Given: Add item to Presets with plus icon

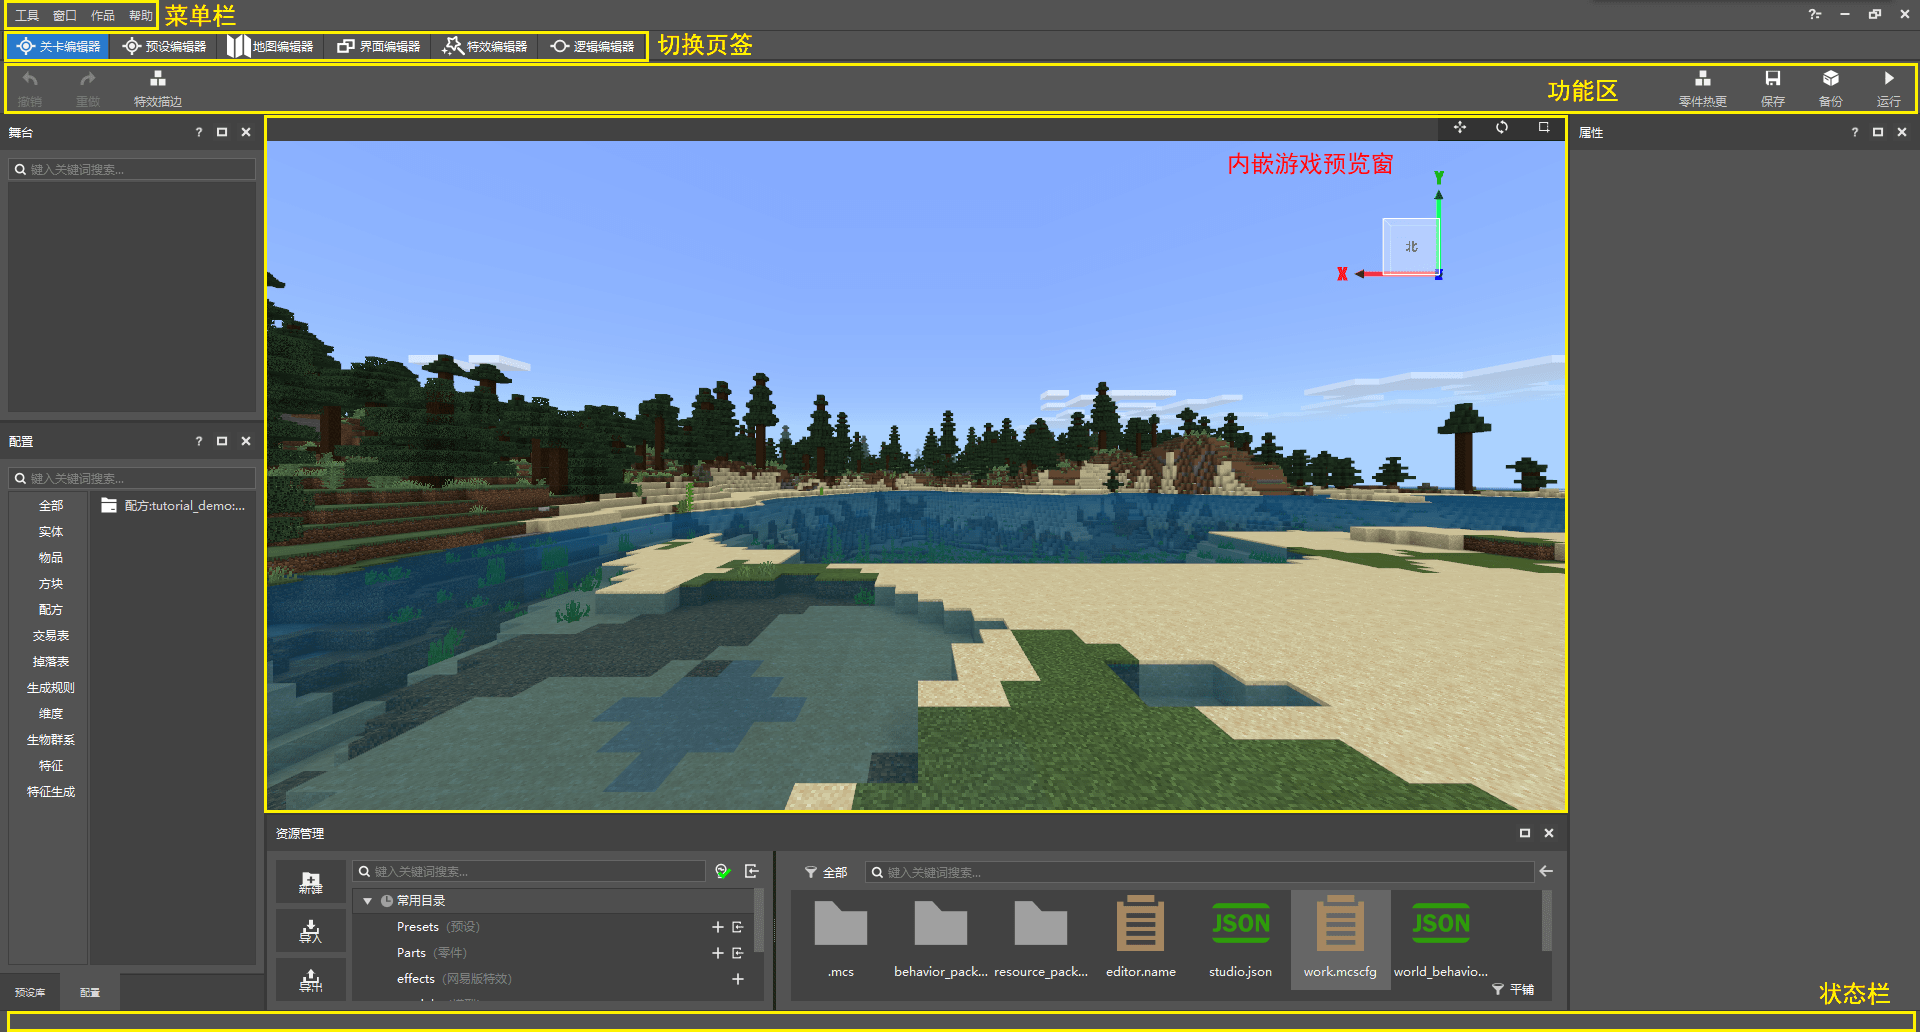Looking at the screenshot, I should [x=717, y=927].
